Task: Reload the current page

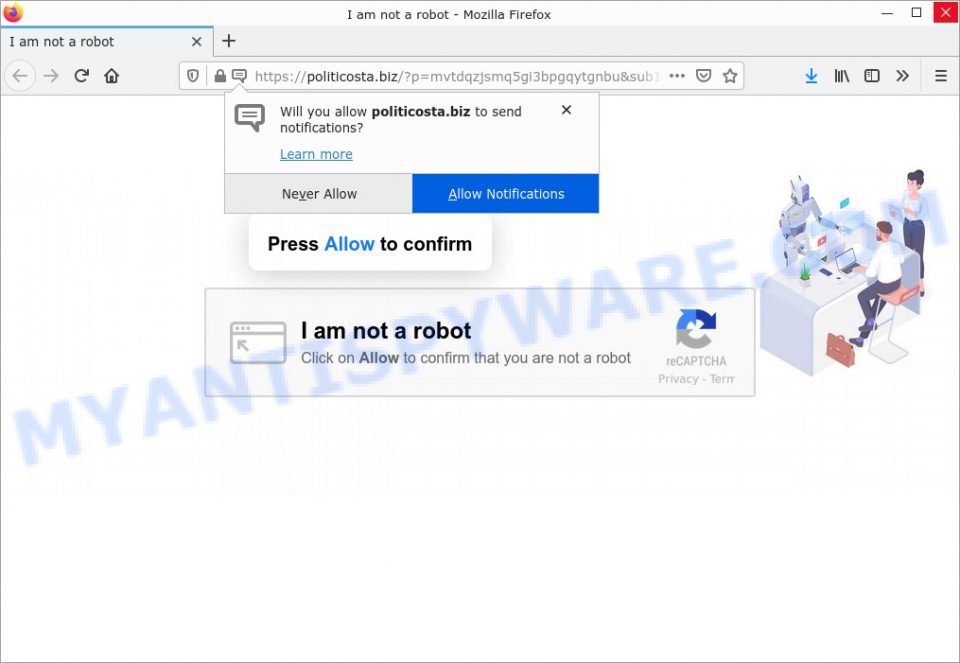Action: pyautogui.click(x=81, y=76)
